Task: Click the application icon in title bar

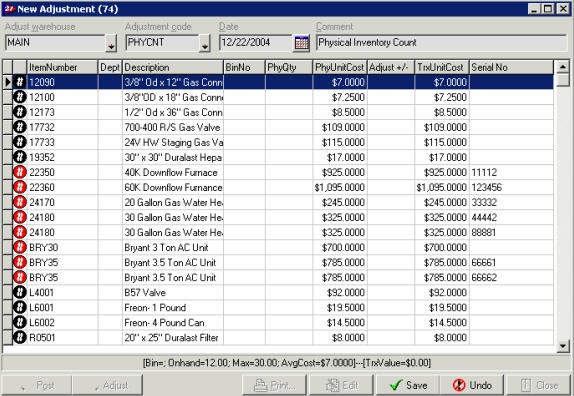Action: pyautogui.click(x=9, y=9)
